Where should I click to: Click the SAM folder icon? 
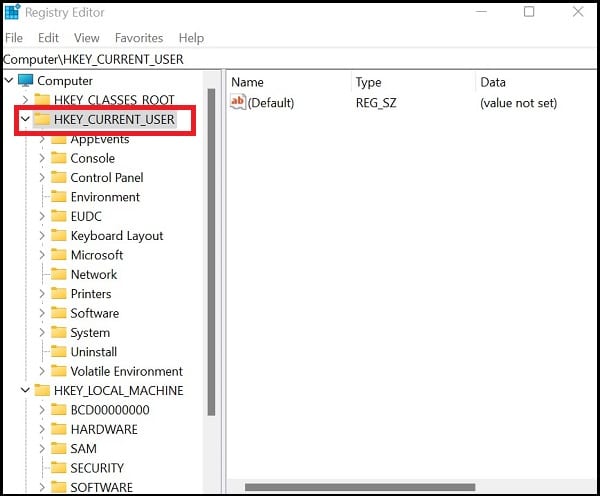coord(59,448)
